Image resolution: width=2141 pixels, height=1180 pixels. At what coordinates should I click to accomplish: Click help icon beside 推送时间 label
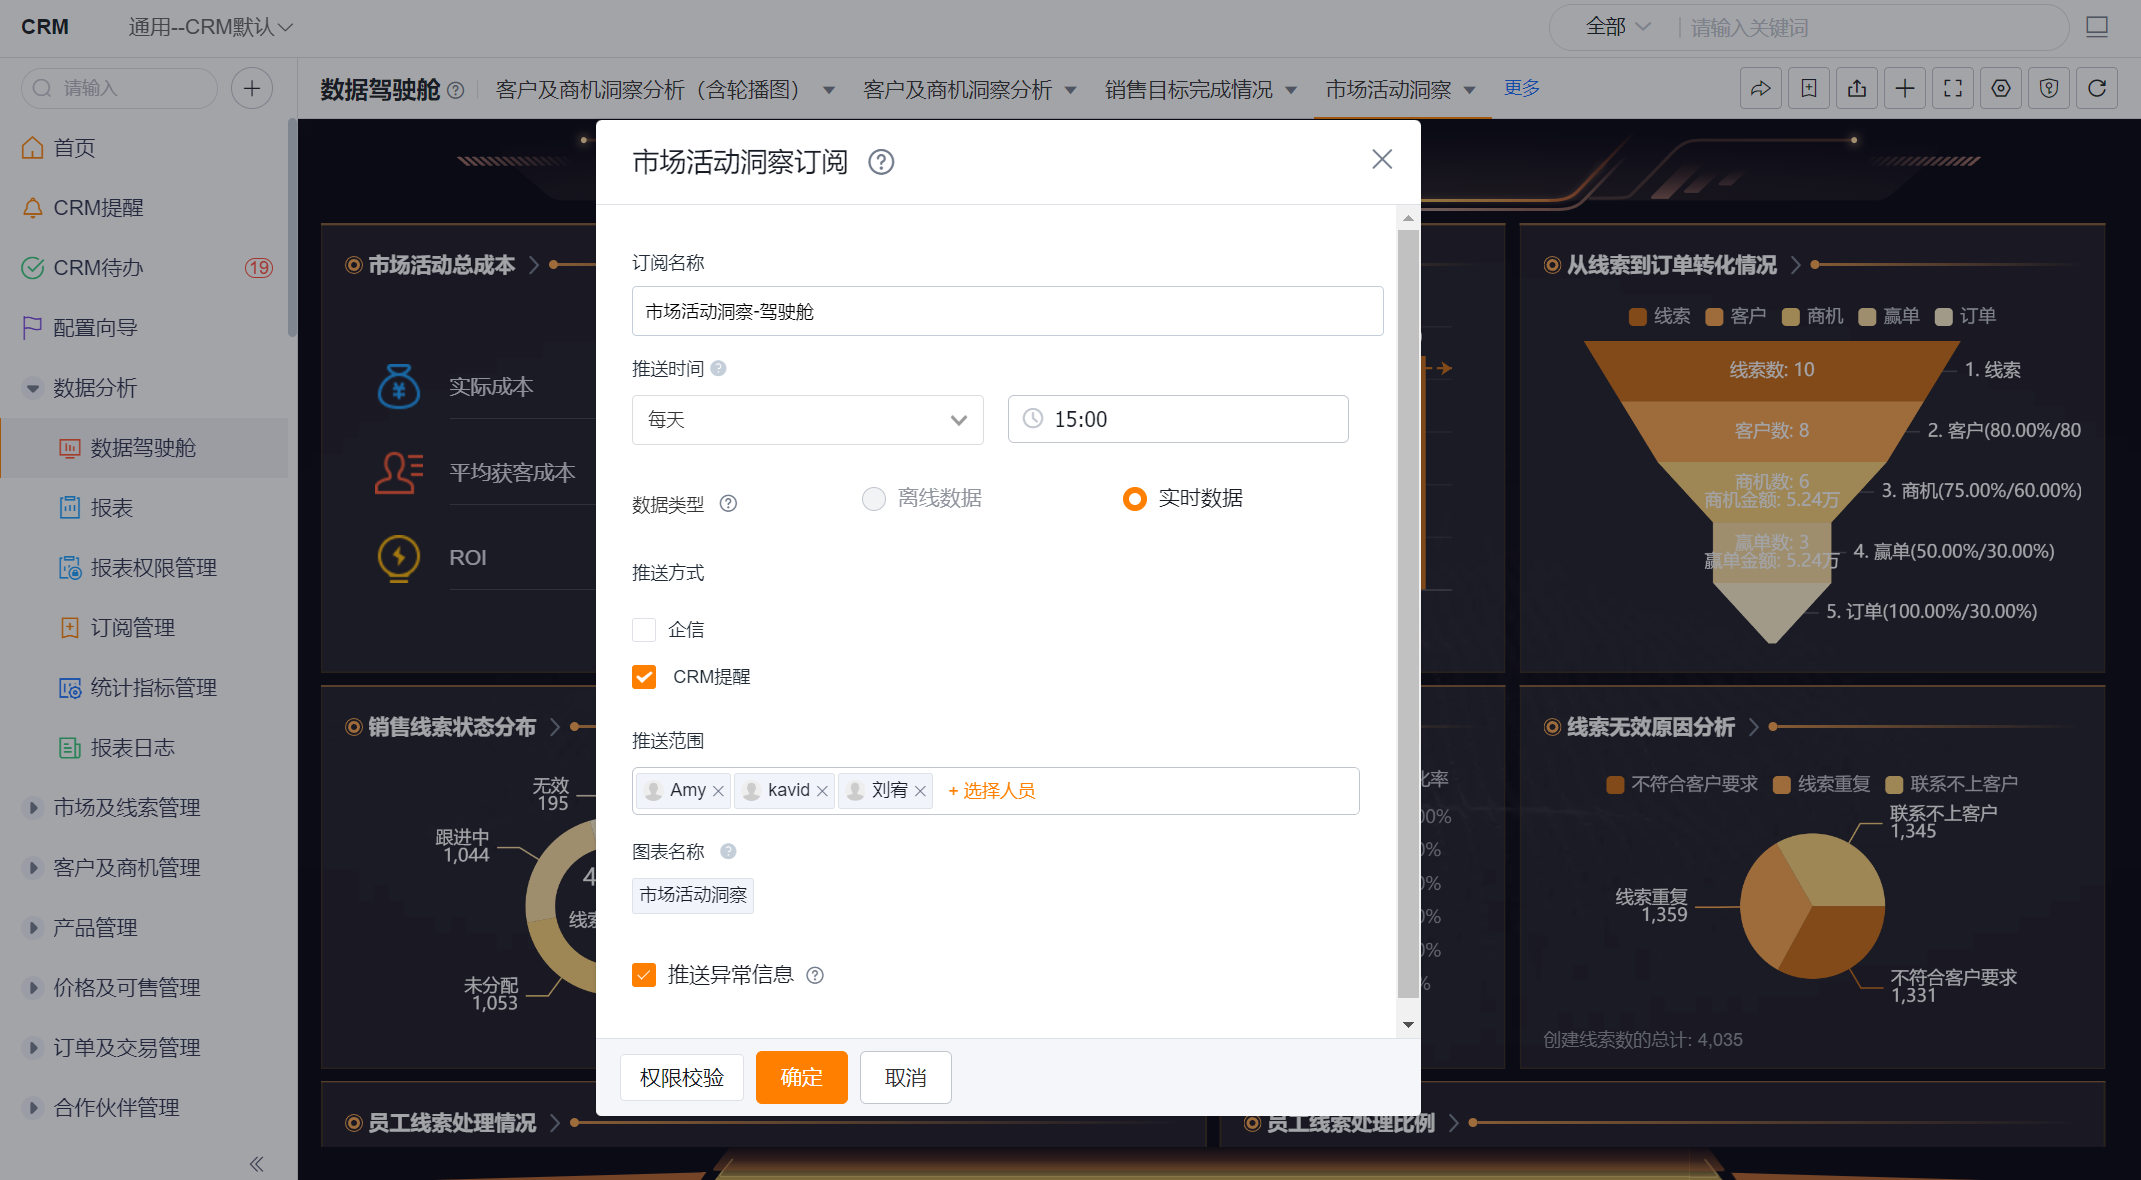(718, 369)
